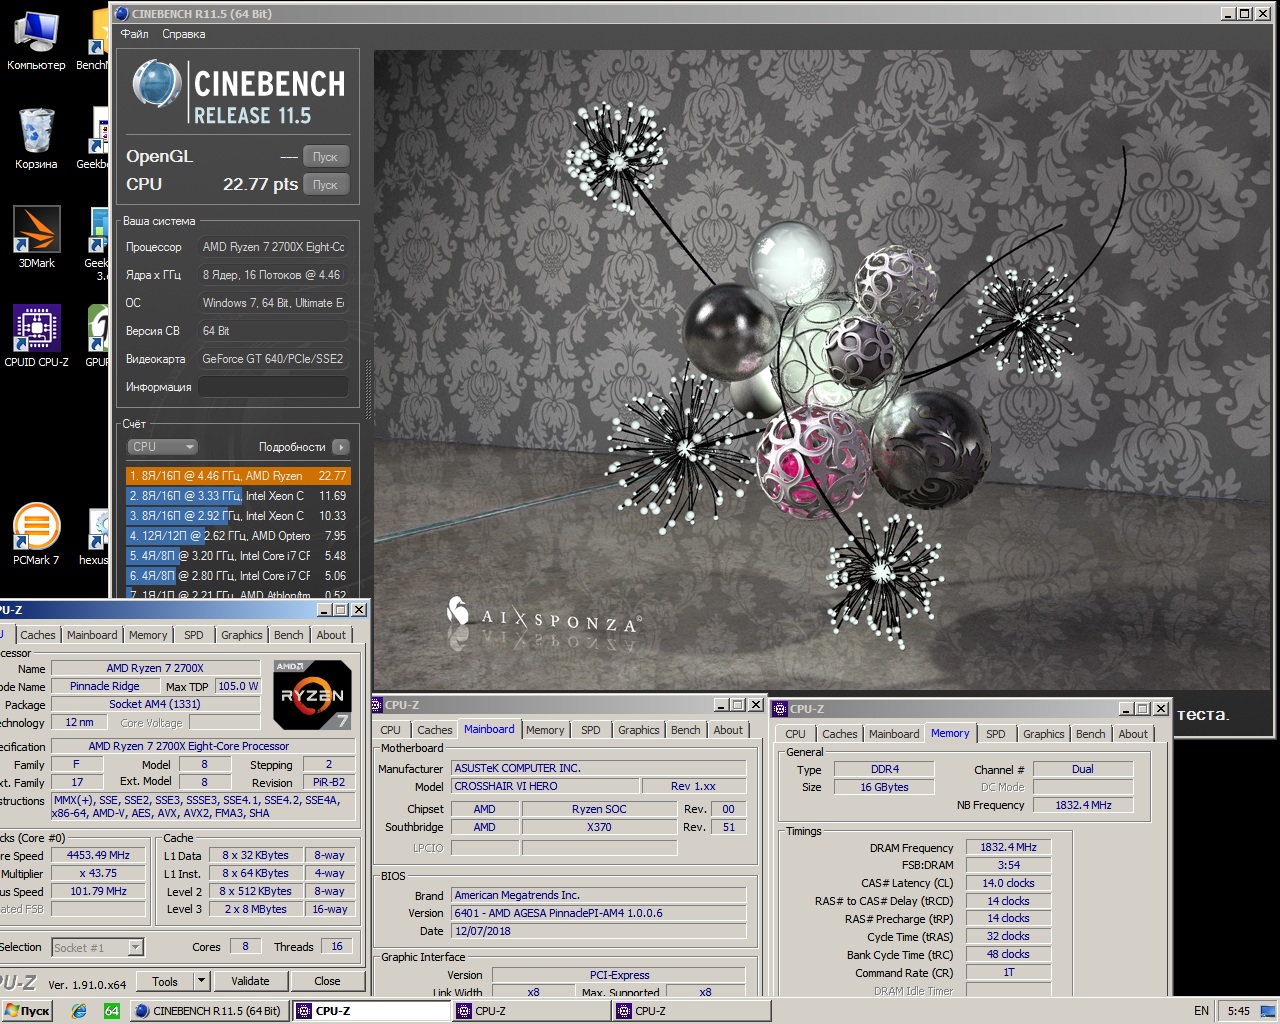The height and width of the screenshot is (1024, 1280).
Task: Click the CPU-Z Mainboard window title icon
Action: [x=377, y=705]
